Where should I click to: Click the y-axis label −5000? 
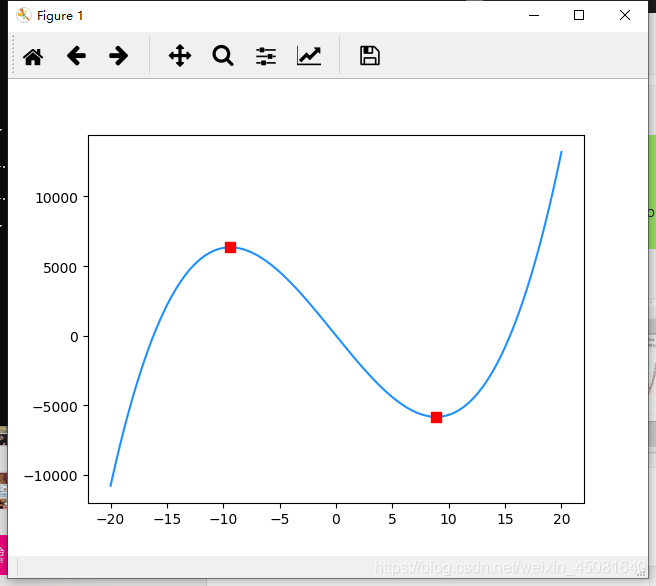click(x=55, y=407)
